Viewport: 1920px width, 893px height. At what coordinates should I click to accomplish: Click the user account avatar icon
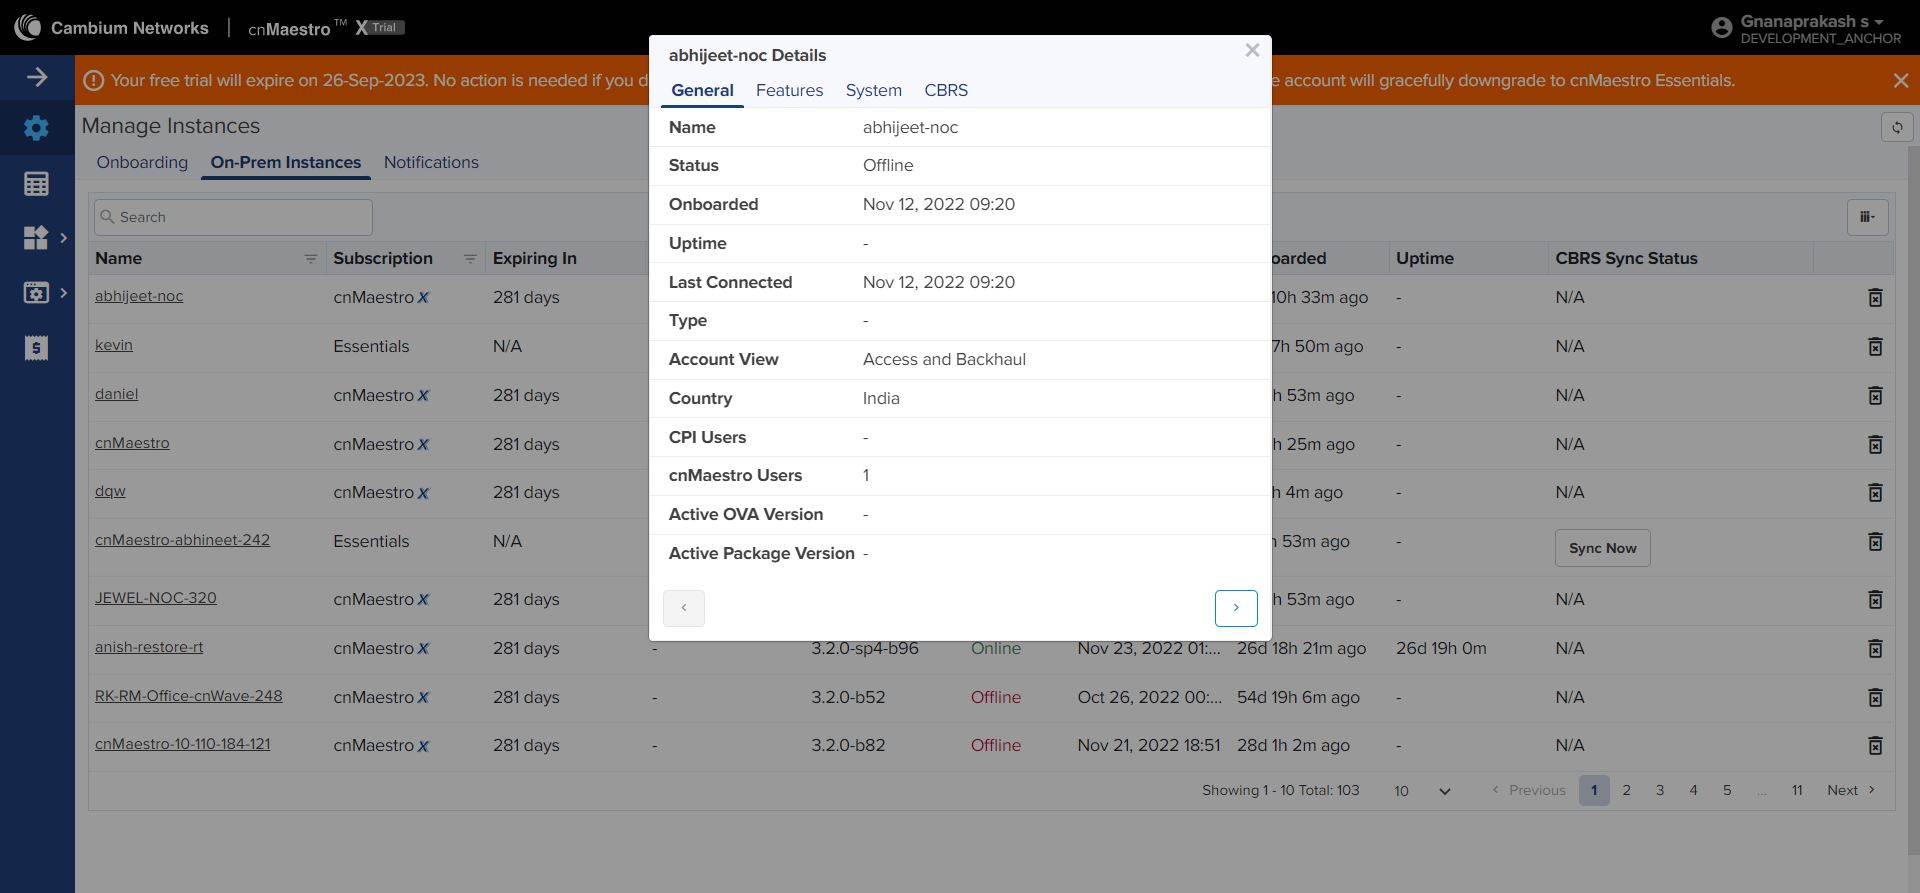click(1721, 28)
